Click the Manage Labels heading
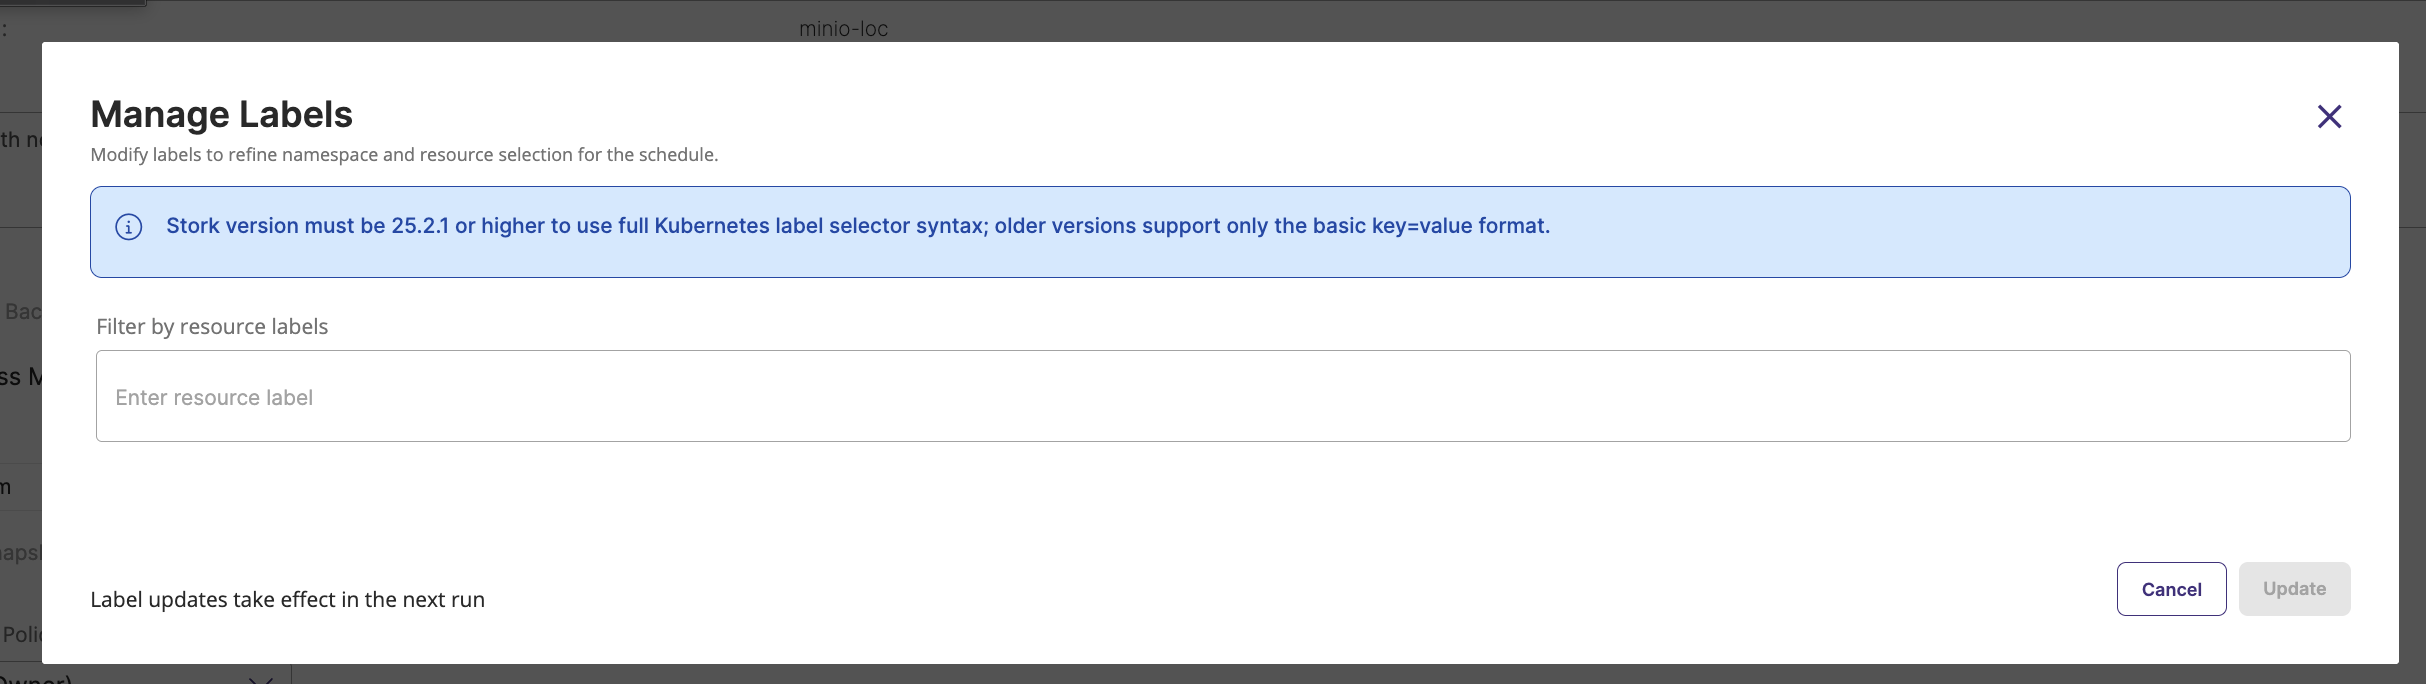2426x684 pixels. click(x=221, y=115)
